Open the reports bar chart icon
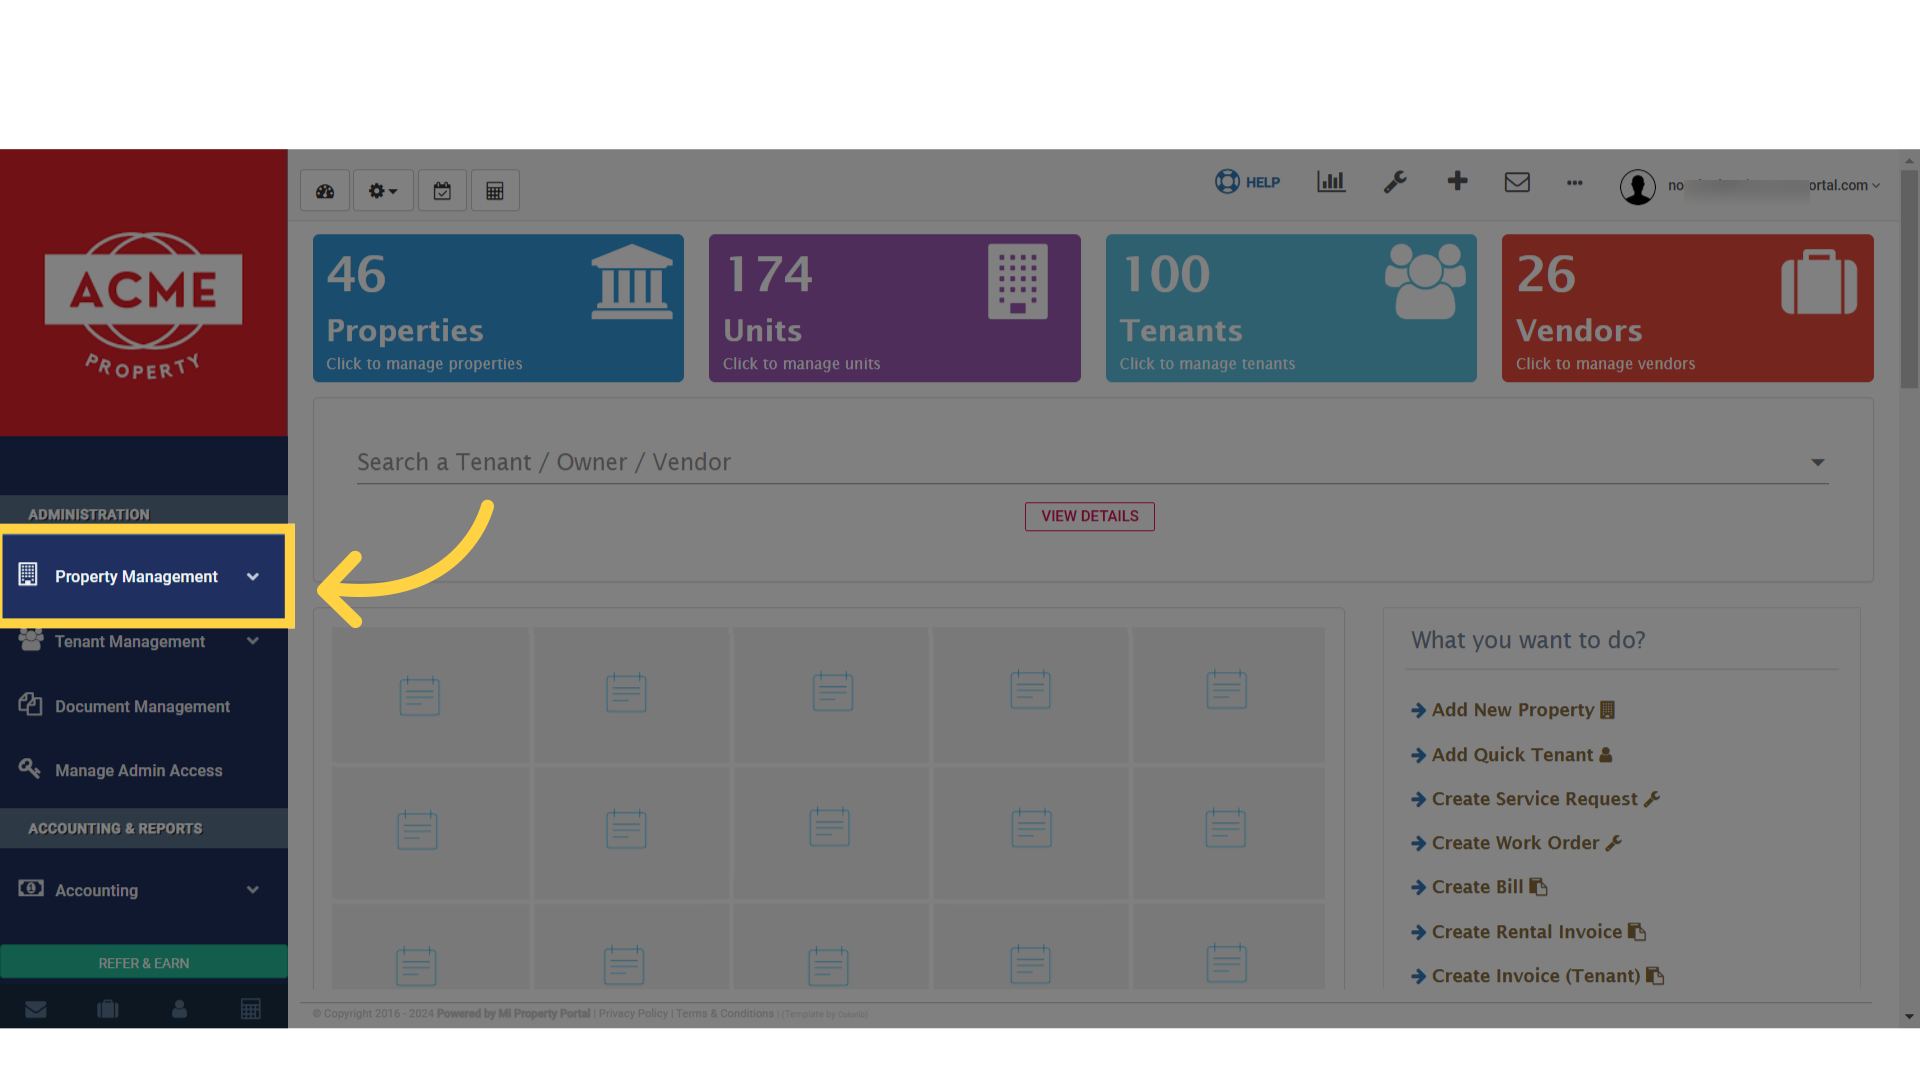The image size is (1920, 1080). [x=1331, y=182]
